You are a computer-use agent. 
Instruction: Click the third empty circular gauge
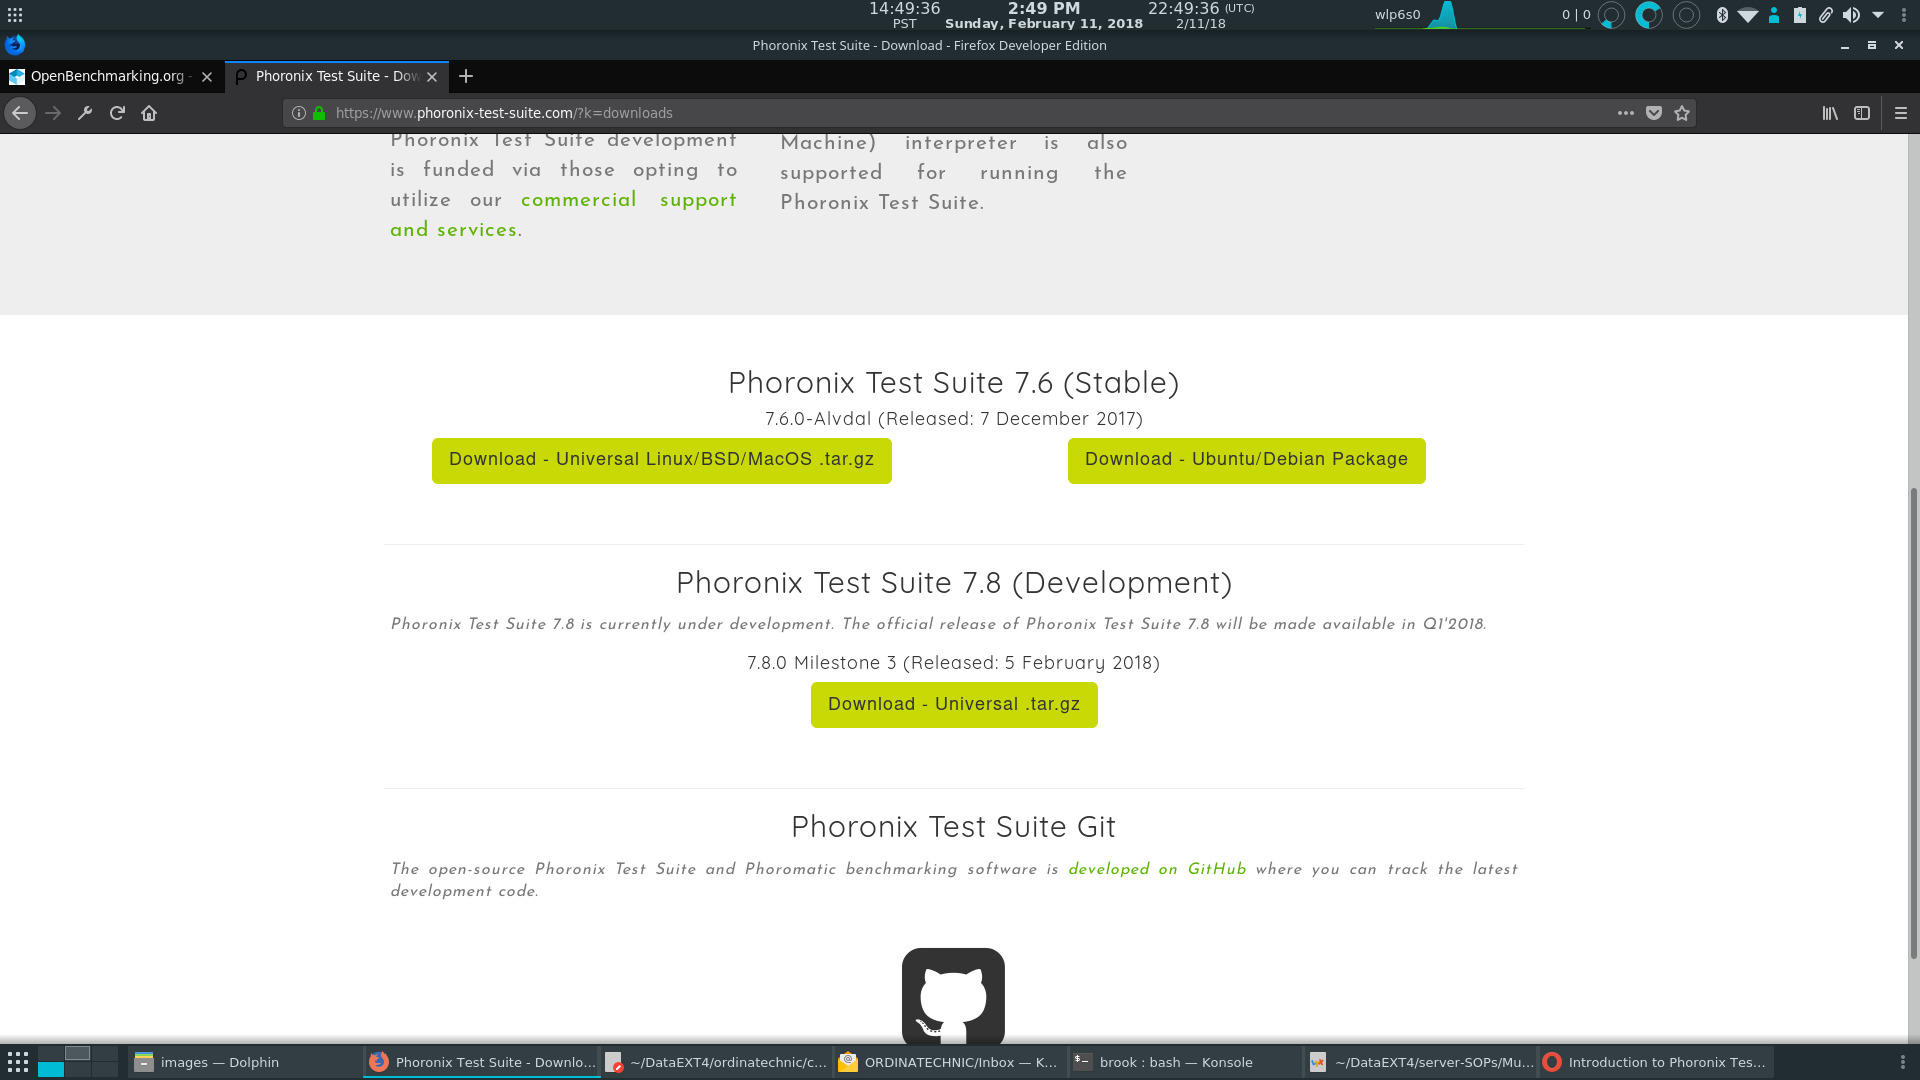point(1686,15)
